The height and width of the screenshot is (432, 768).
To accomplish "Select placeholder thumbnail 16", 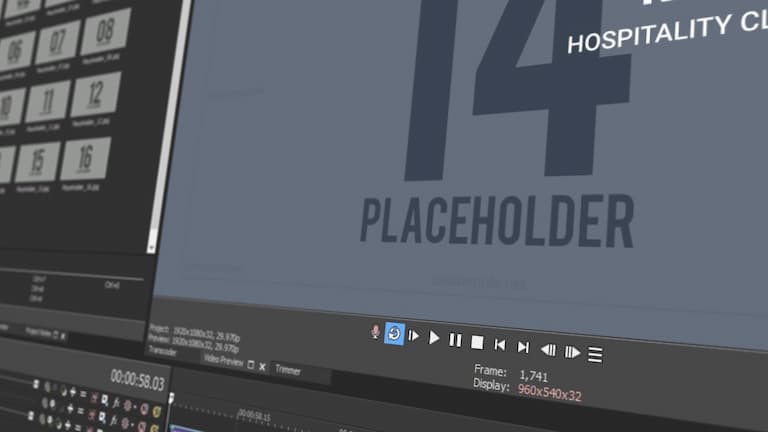I will coord(85,158).
